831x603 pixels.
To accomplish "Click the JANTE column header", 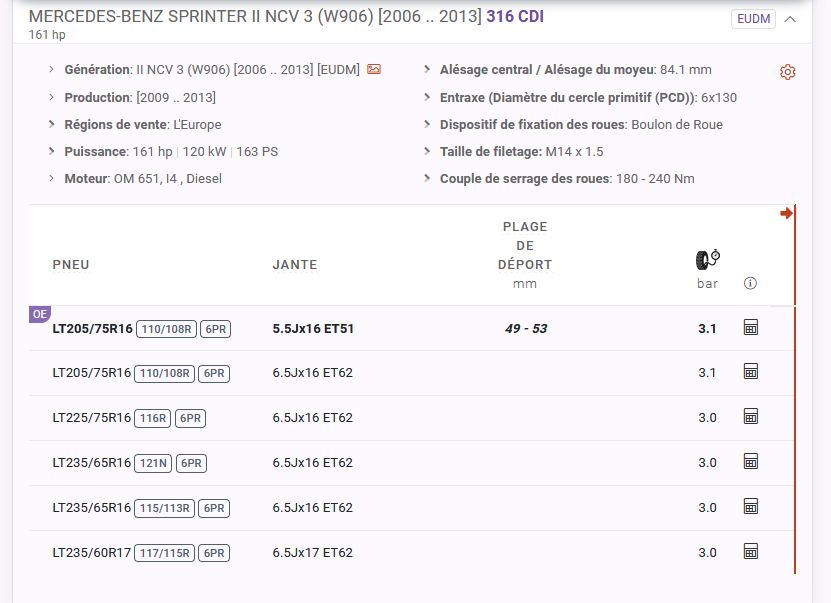I will coord(295,265).
